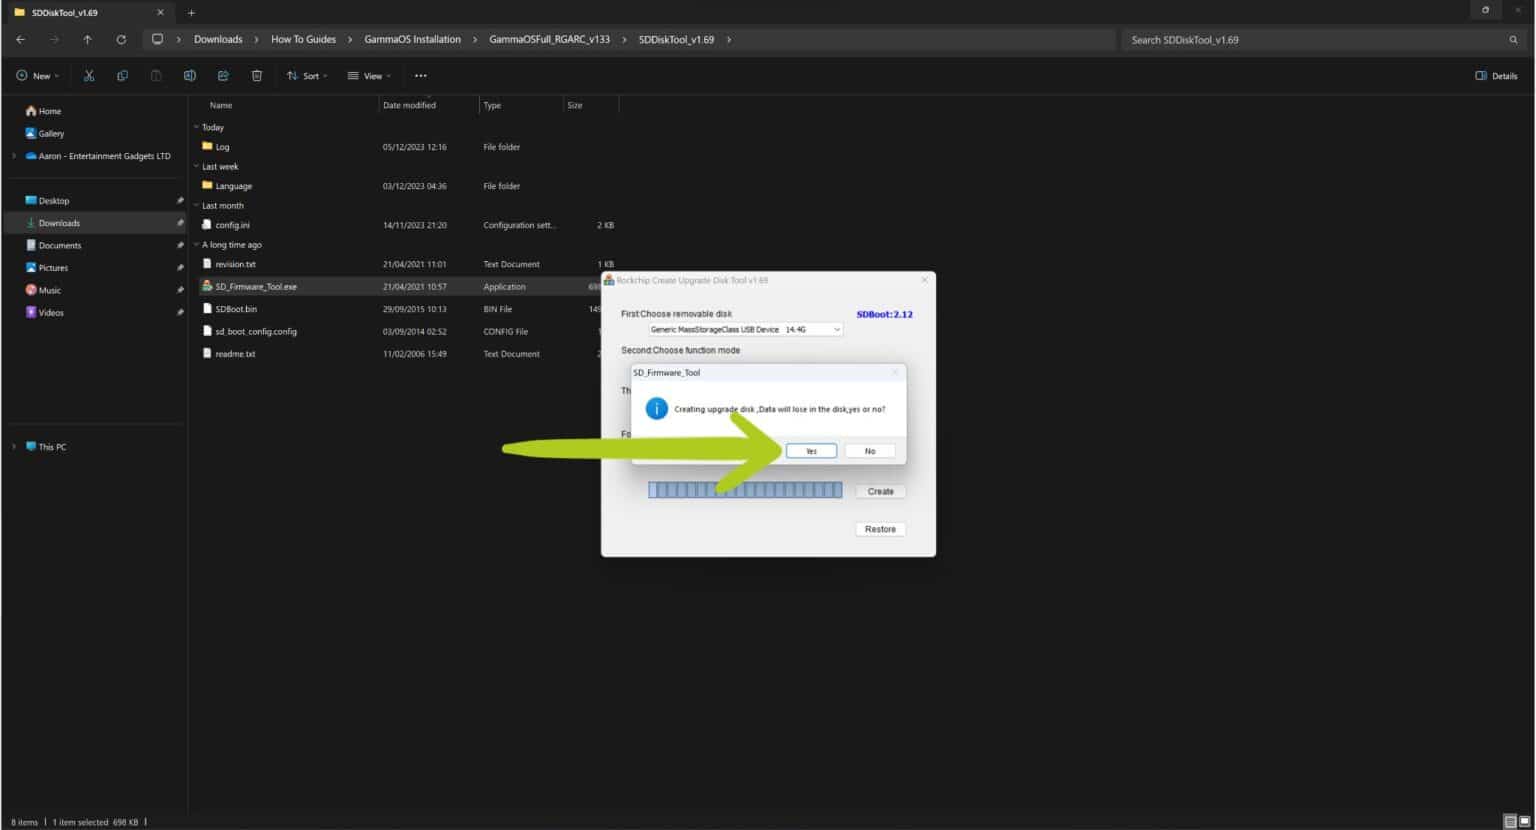Screen dimensions: 1536x830
Task: Open the See more ellipsis in the toolbar
Action: pos(420,75)
